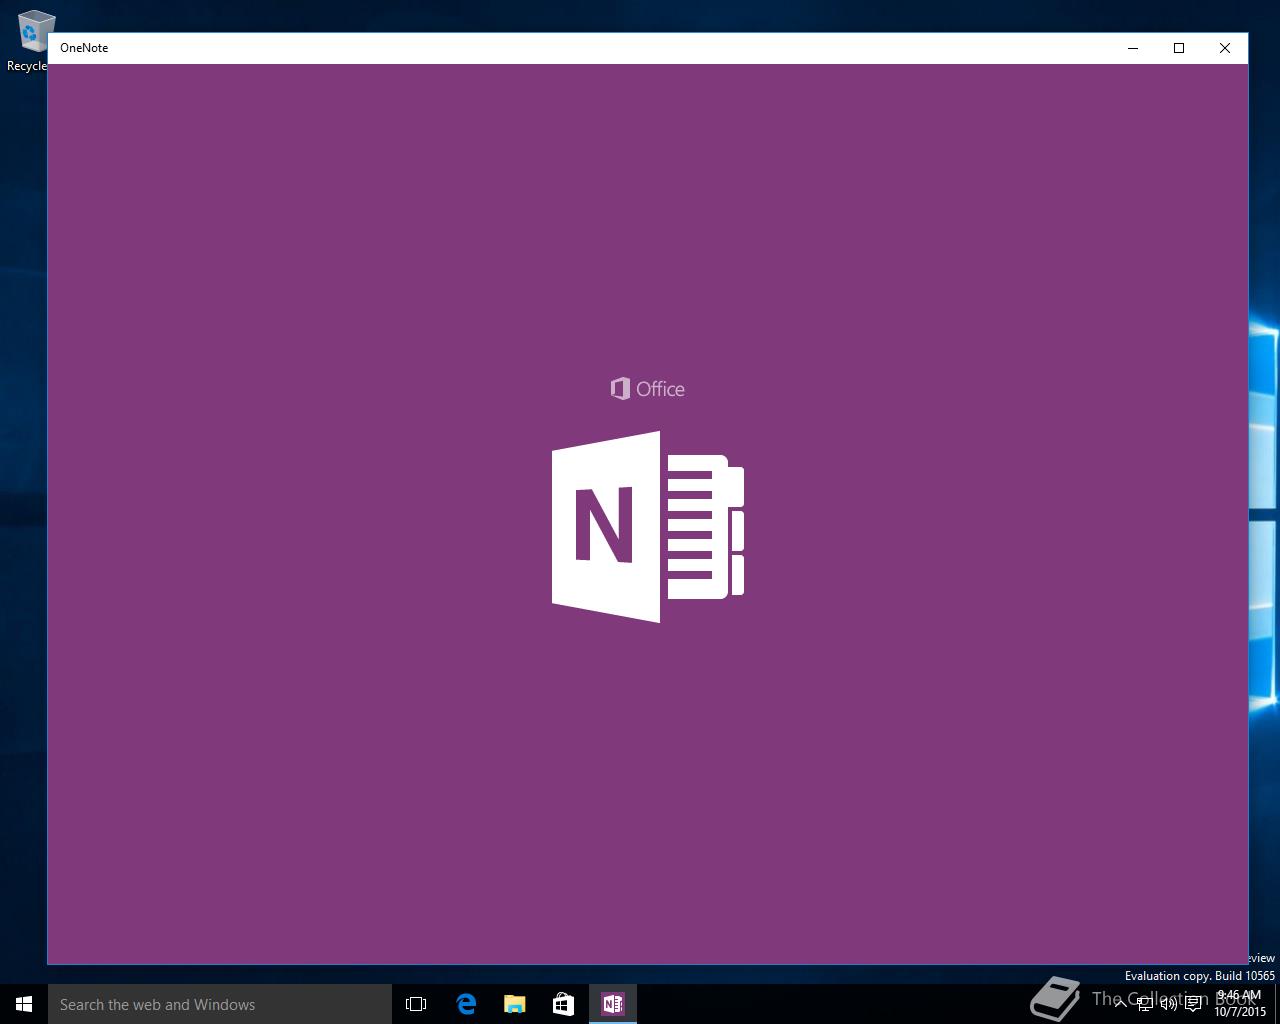Launch Microsoft Edge from the taskbar
1280x1024 pixels.
tap(465, 1004)
